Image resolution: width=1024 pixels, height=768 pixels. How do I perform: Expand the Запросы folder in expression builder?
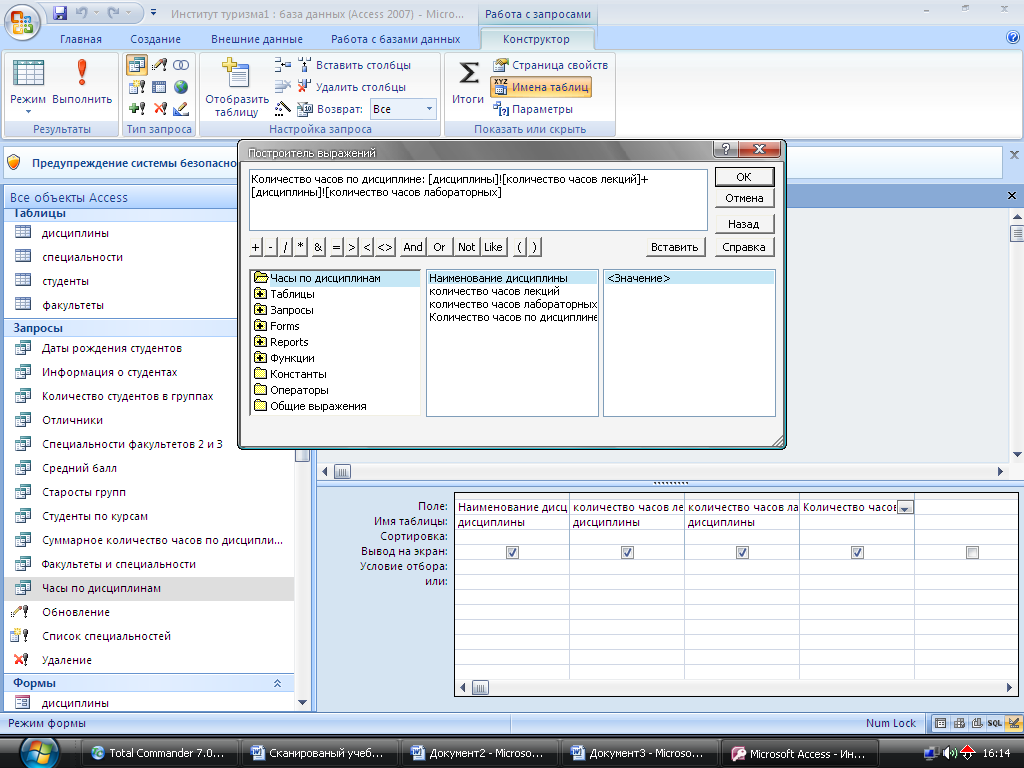click(x=261, y=310)
